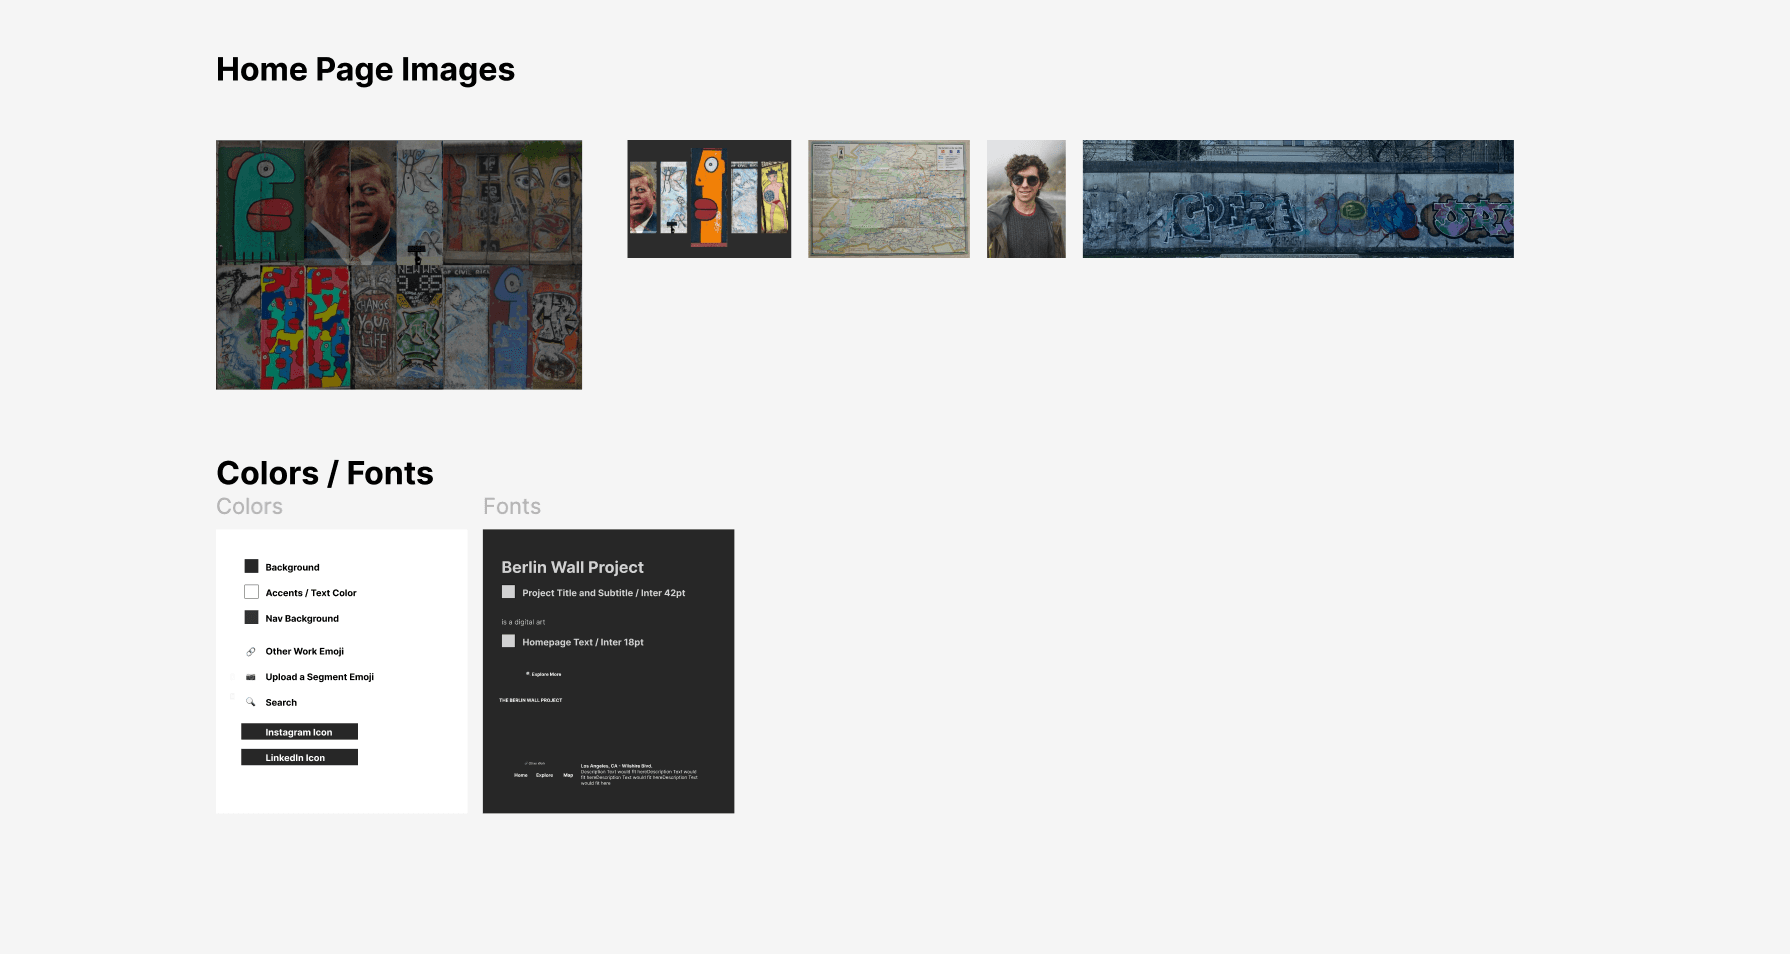
Task: Click 'Project Title and Subtitle / Inter 42pt' label
Action: [x=604, y=593]
